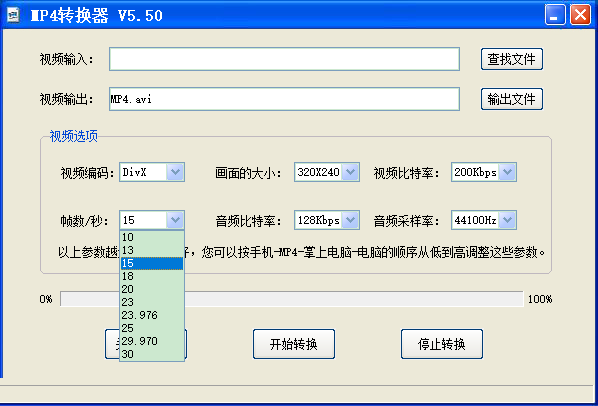Select 30 in frame rate list

click(x=152, y=354)
